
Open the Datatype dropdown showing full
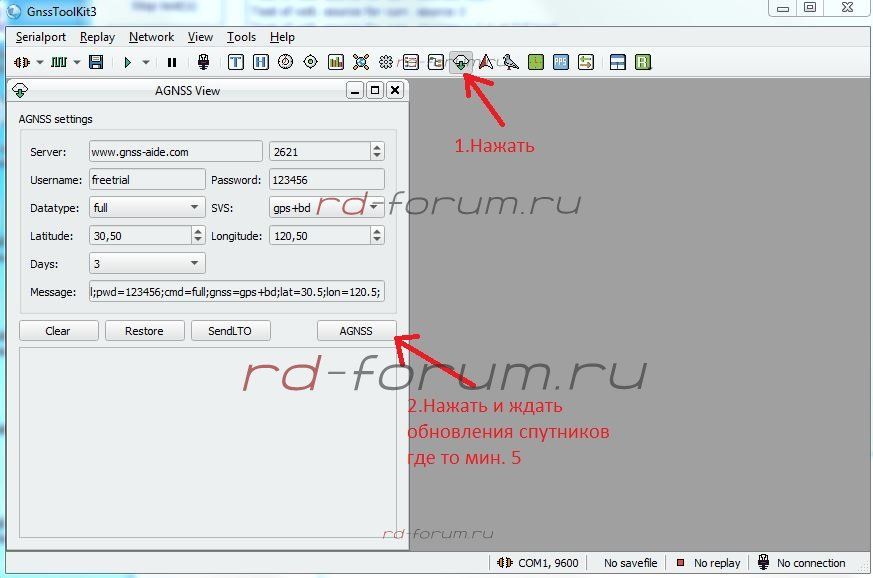click(147, 208)
